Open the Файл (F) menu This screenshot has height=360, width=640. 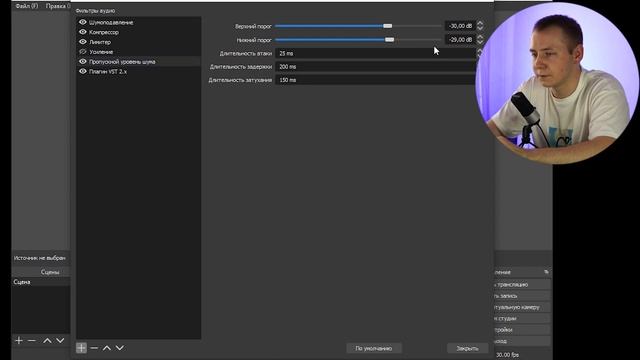pyautogui.click(x=27, y=6)
